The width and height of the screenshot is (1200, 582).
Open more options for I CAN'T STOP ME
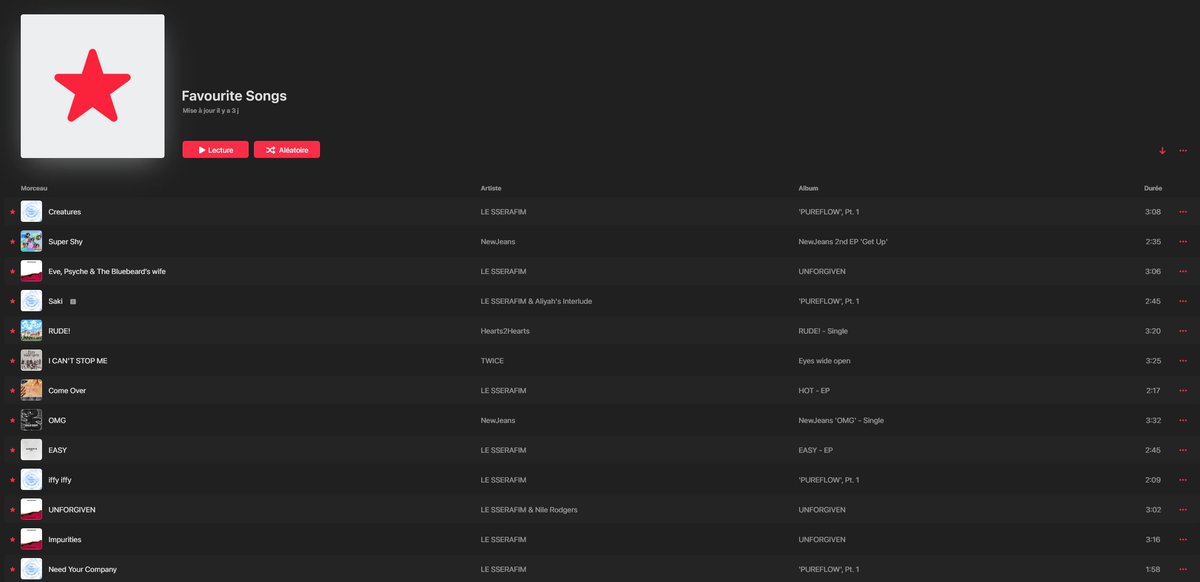click(1183, 361)
